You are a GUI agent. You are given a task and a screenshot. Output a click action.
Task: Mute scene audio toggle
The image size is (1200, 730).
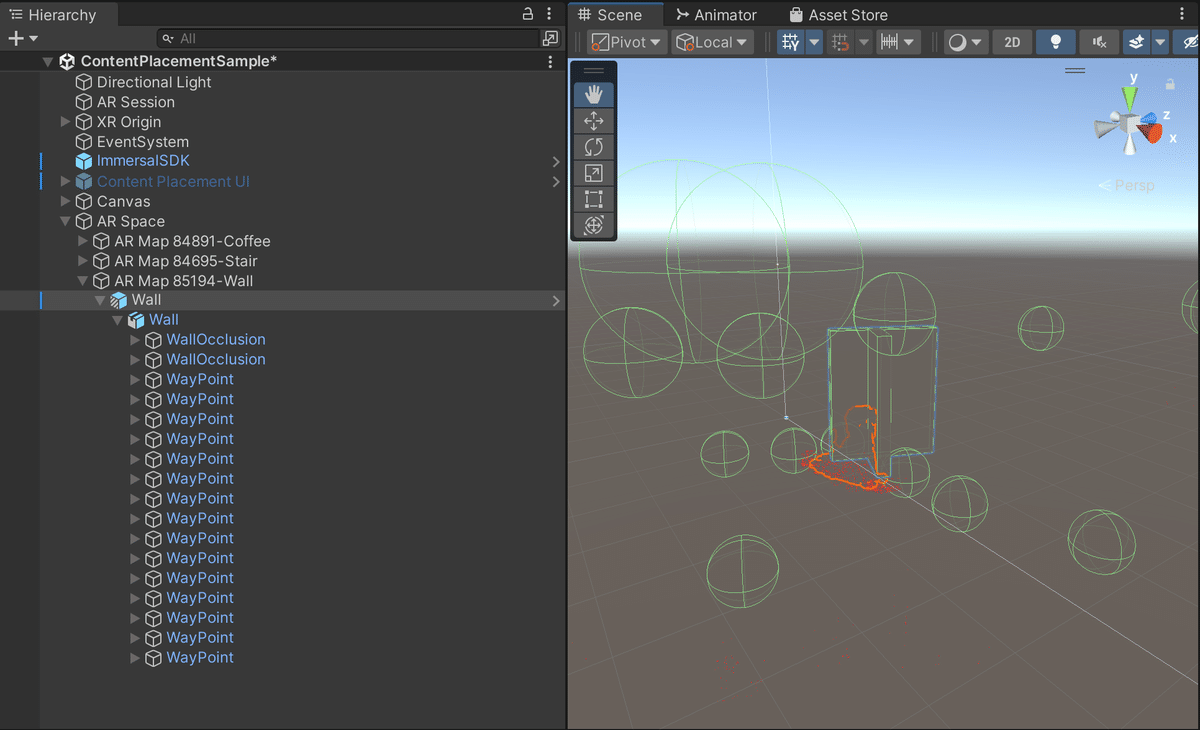tap(1099, 42)
